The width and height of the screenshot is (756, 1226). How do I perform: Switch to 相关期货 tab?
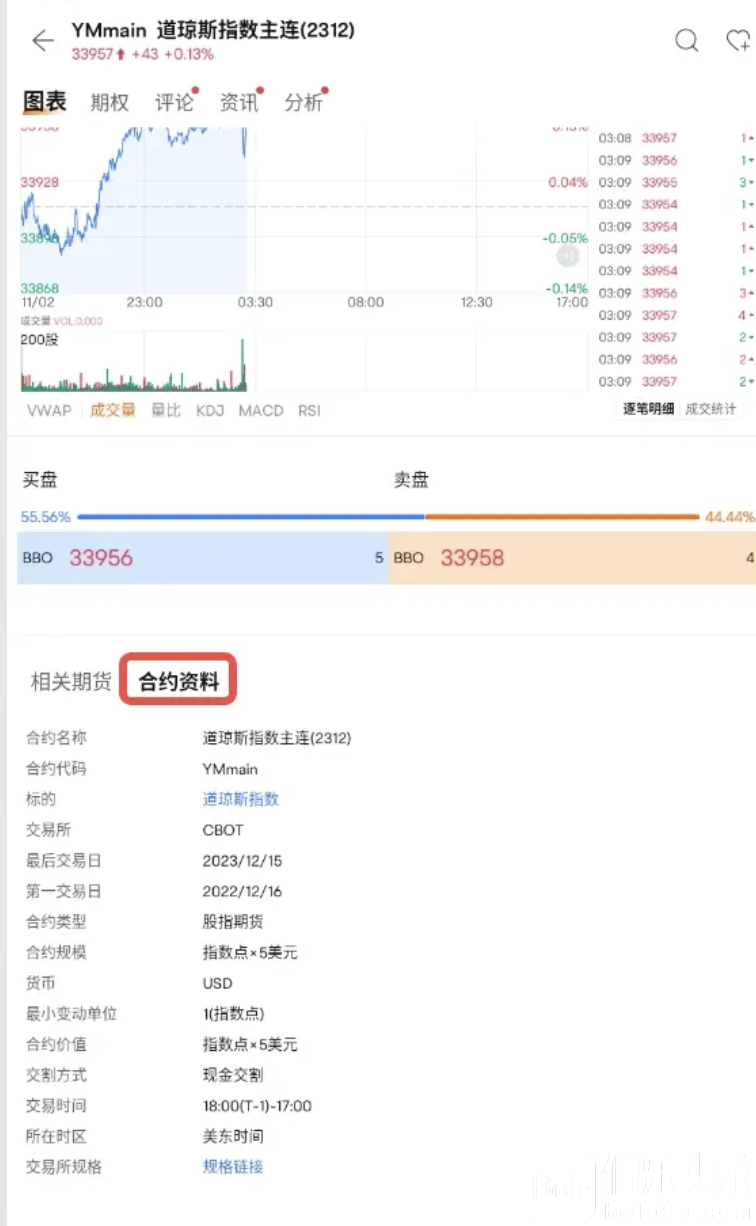pos(70,683)
